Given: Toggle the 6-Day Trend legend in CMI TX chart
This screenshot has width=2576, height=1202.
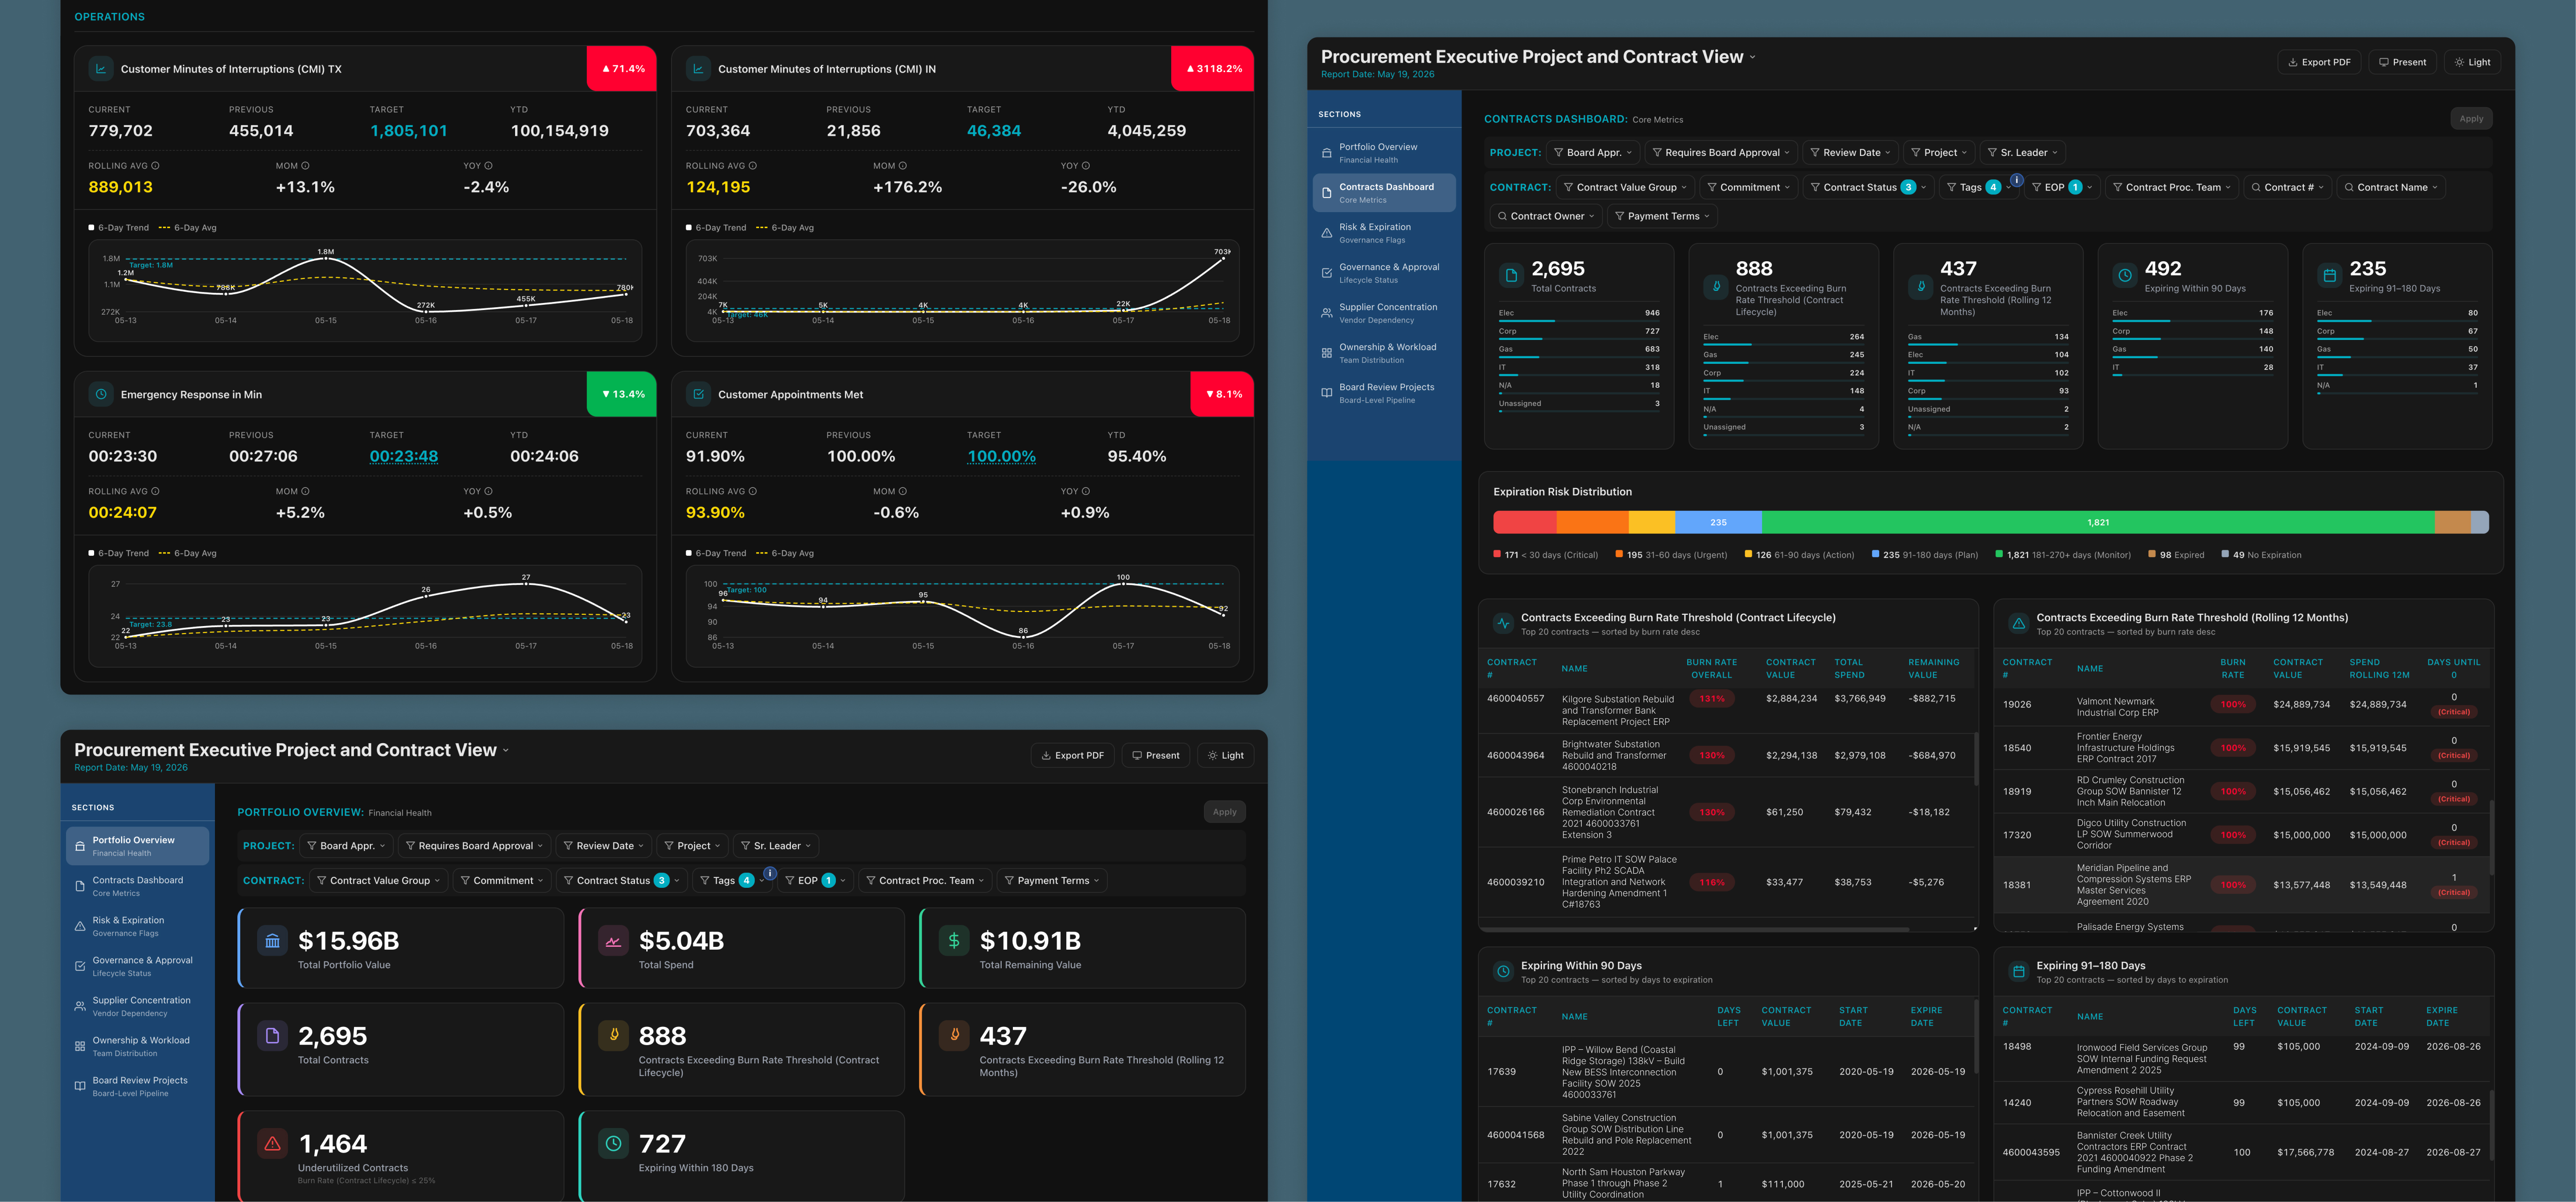Looking at the screenshot, I should (x=119, y=228).
